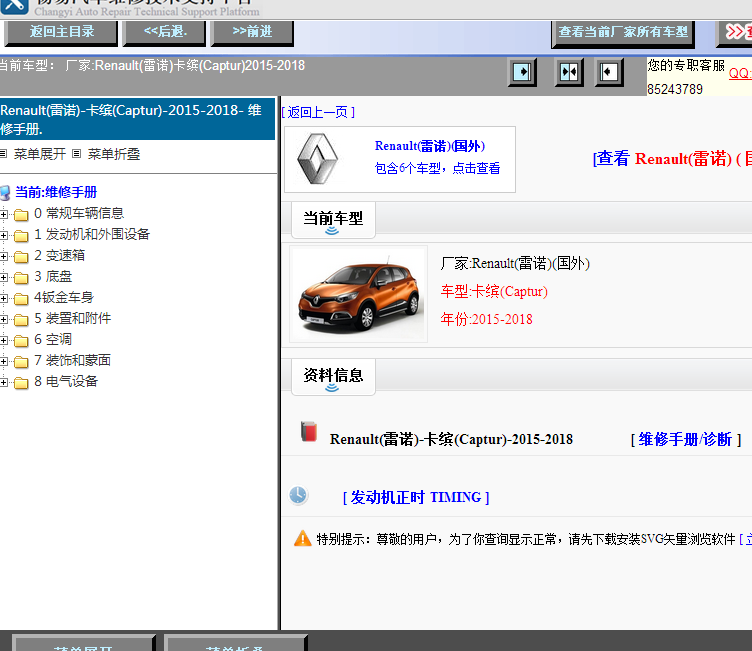Image resolution: width=752 pixels, height=651 pixels.
Task: Select the 资料信息 section tab
Action: [x=333, y=376]
